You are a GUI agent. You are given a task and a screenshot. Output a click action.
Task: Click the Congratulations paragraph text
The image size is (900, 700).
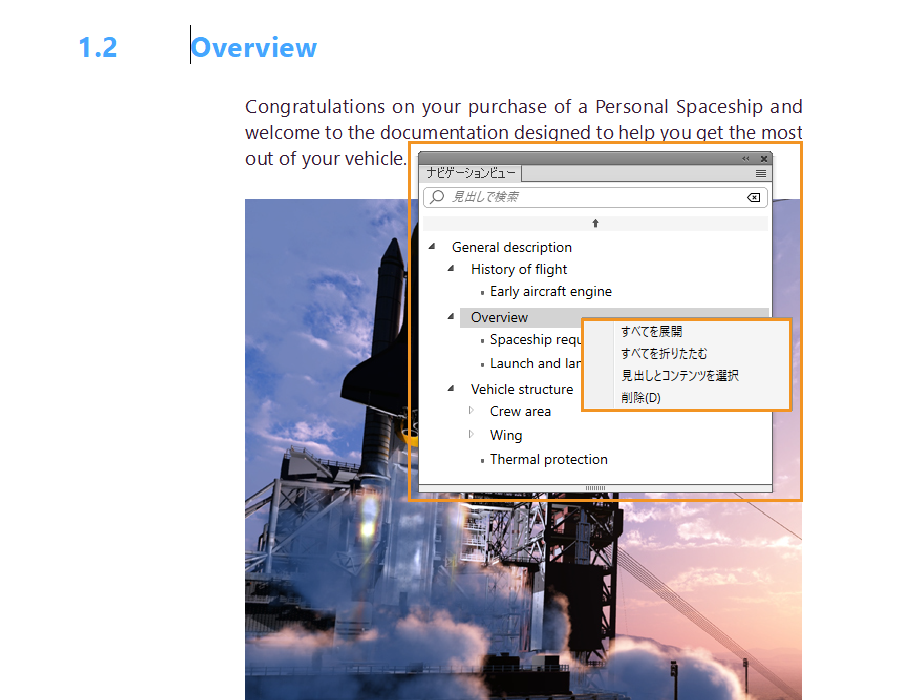point(523,133)
